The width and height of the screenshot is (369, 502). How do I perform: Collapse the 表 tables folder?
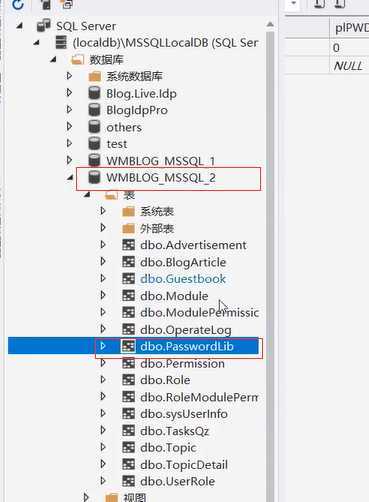pyautogui.click(x=87, y=195)
